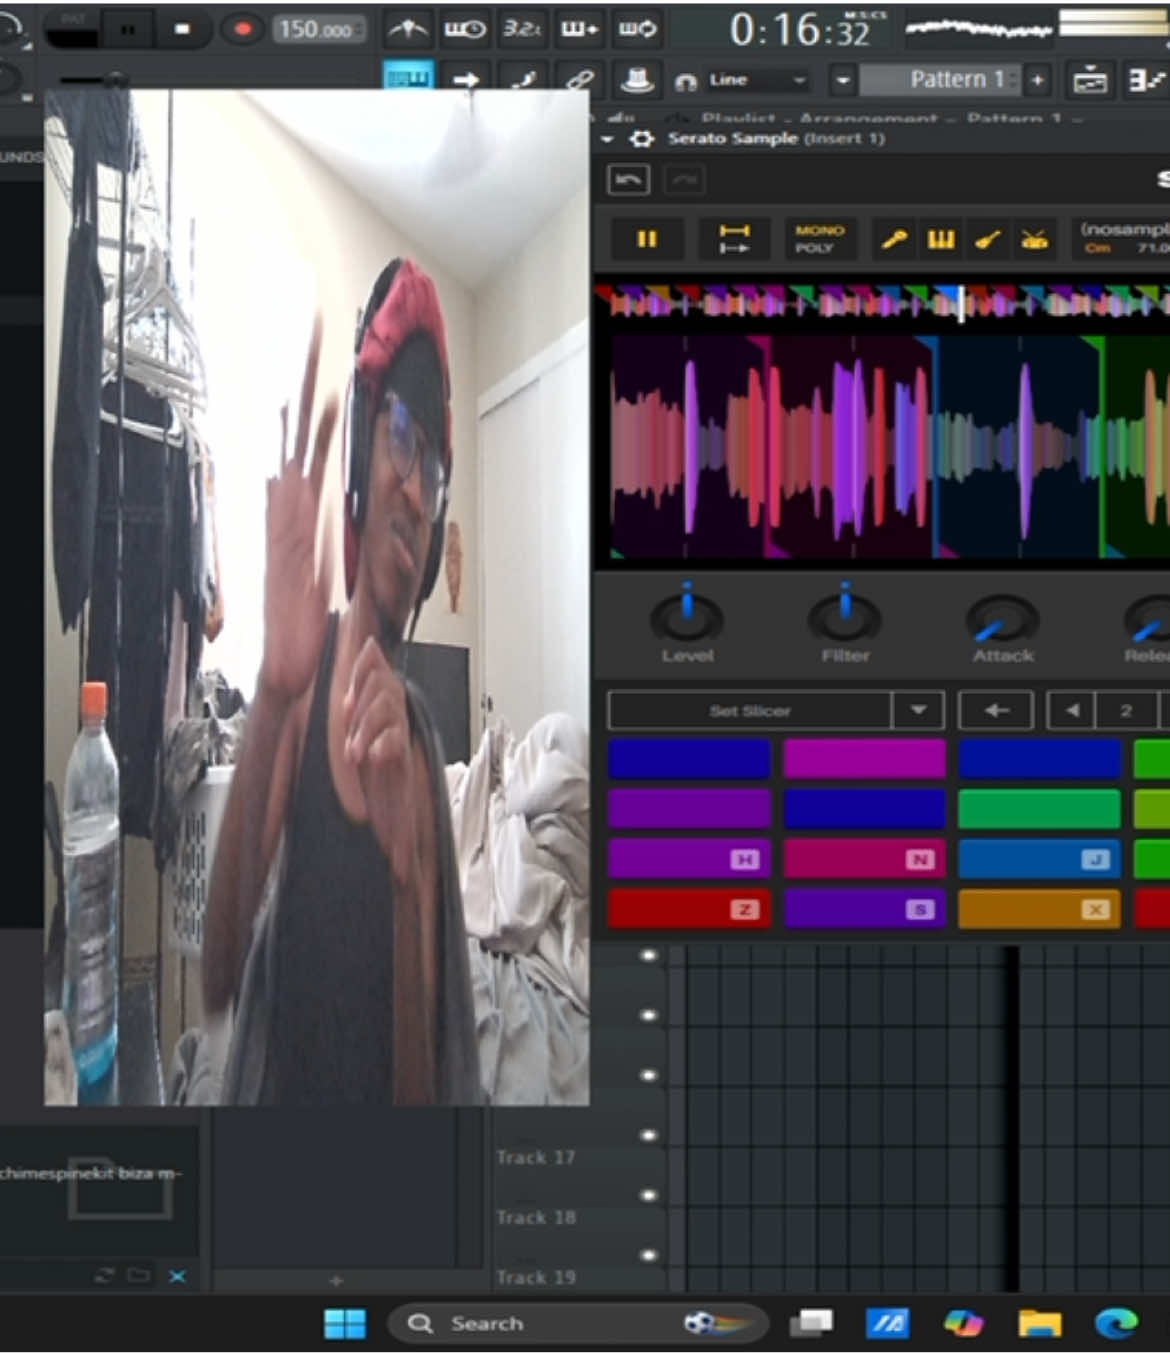Pause playback in FL Studio transport
This screenshot has width=1170, height=1353.
coord(128,29)
